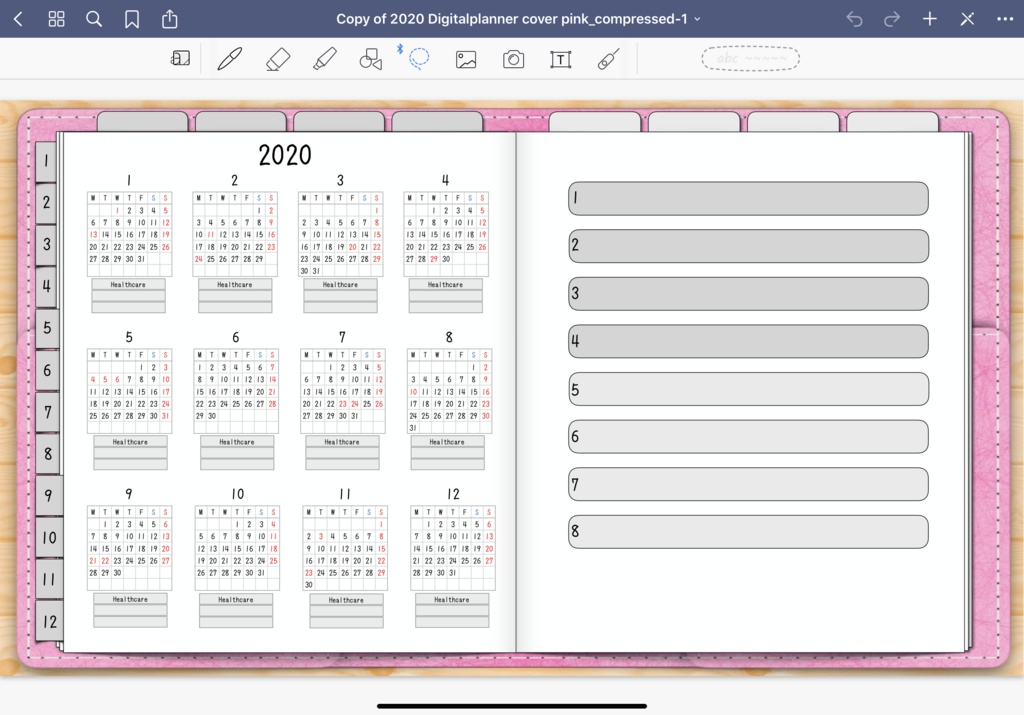The width and height of the screenshot is (1024, 715).
Task: Open search within the document
Action: [94, 18]
